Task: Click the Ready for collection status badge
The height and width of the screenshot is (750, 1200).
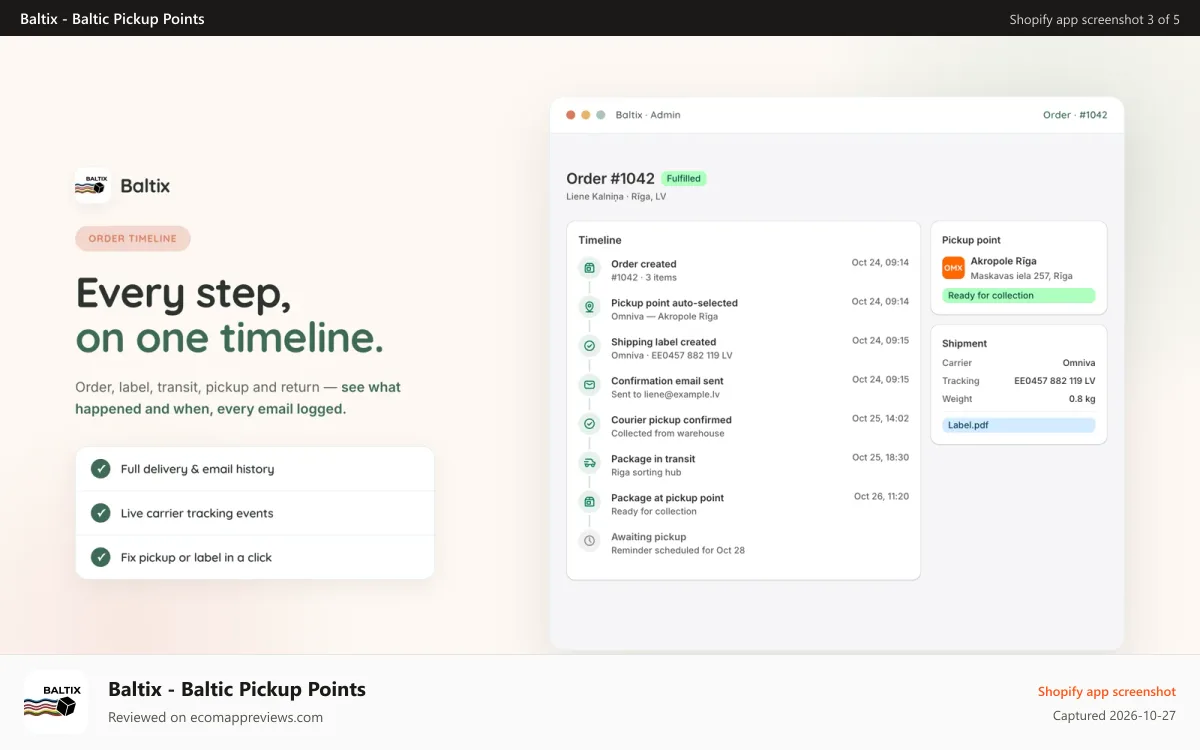Action: pos(1019,296)
